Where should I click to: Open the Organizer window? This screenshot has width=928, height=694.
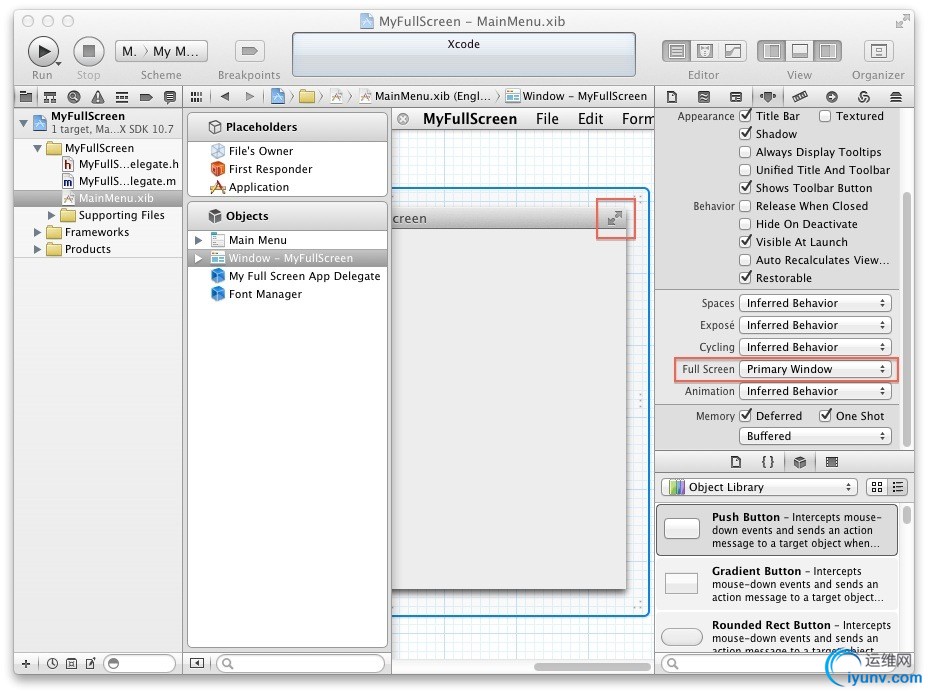(x=878, y=51)
